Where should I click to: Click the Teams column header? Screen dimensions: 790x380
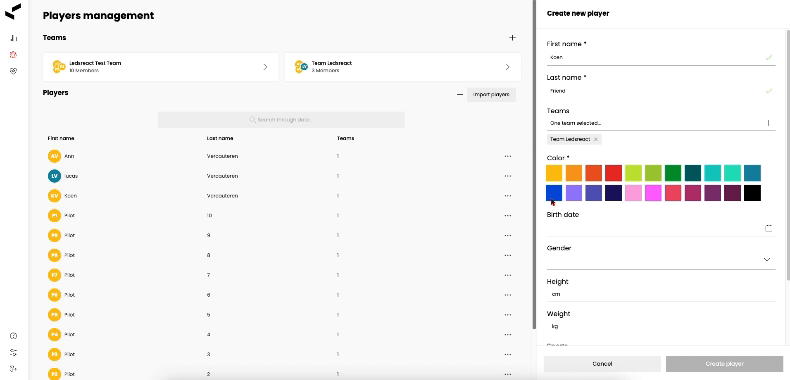pyautogui.click(x=346, y=138)
